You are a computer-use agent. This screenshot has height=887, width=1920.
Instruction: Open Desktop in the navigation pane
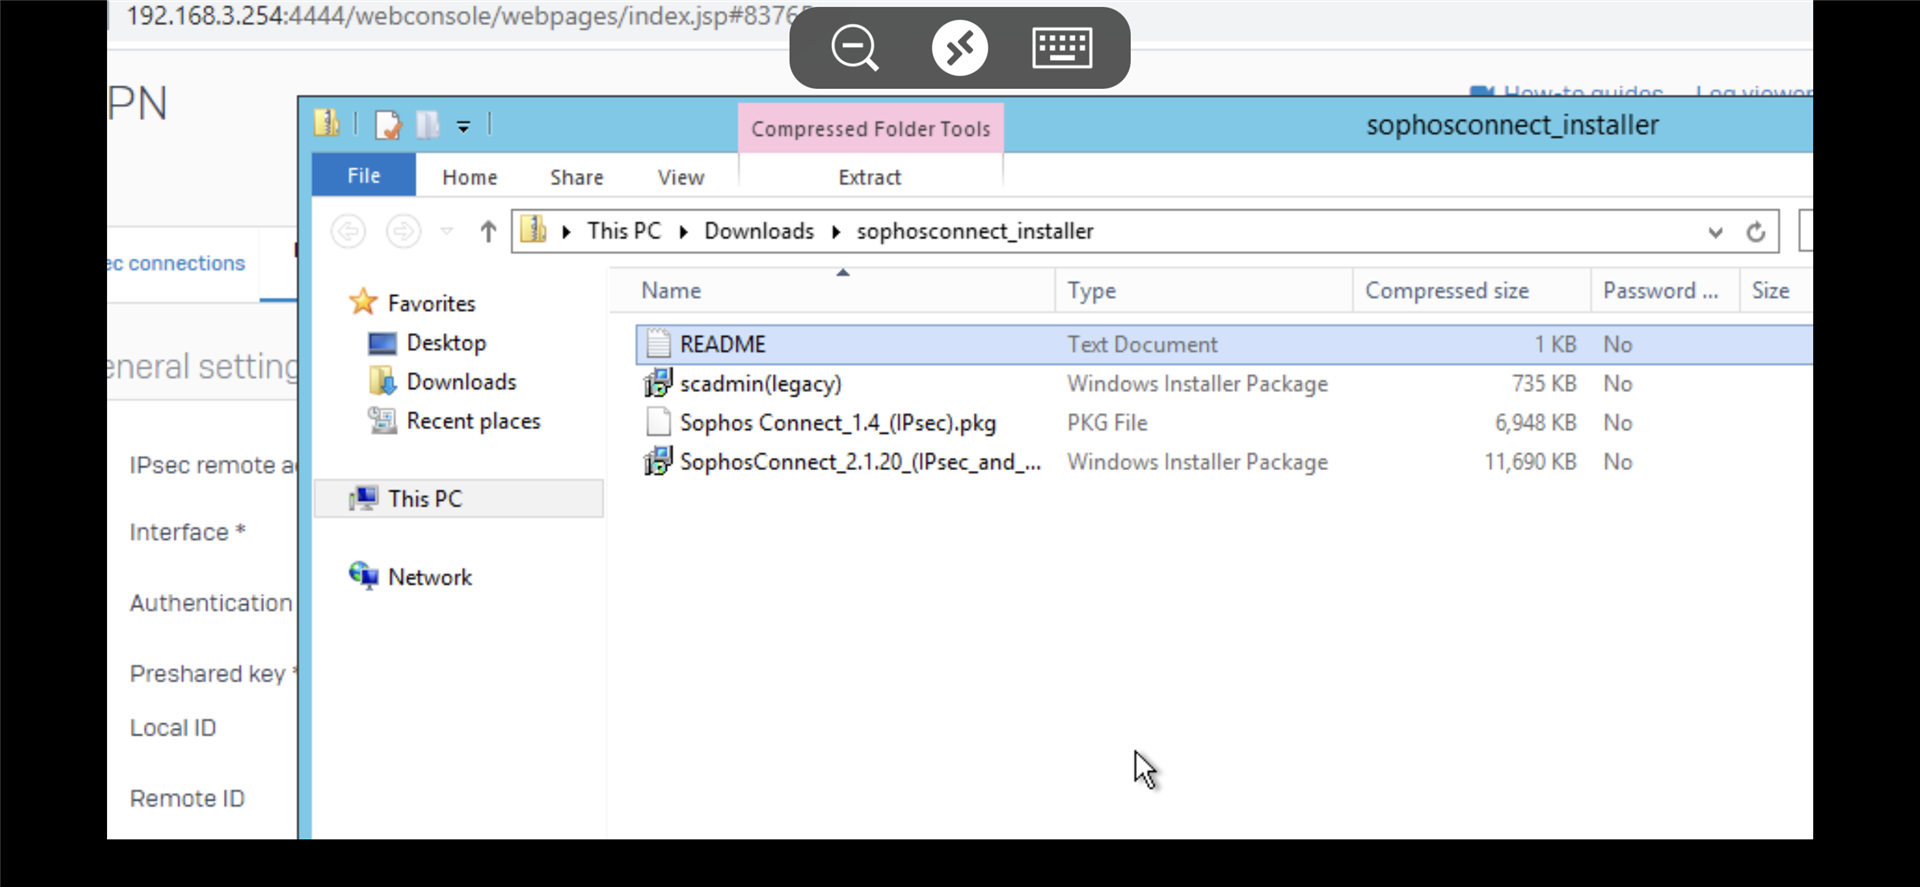446,343
